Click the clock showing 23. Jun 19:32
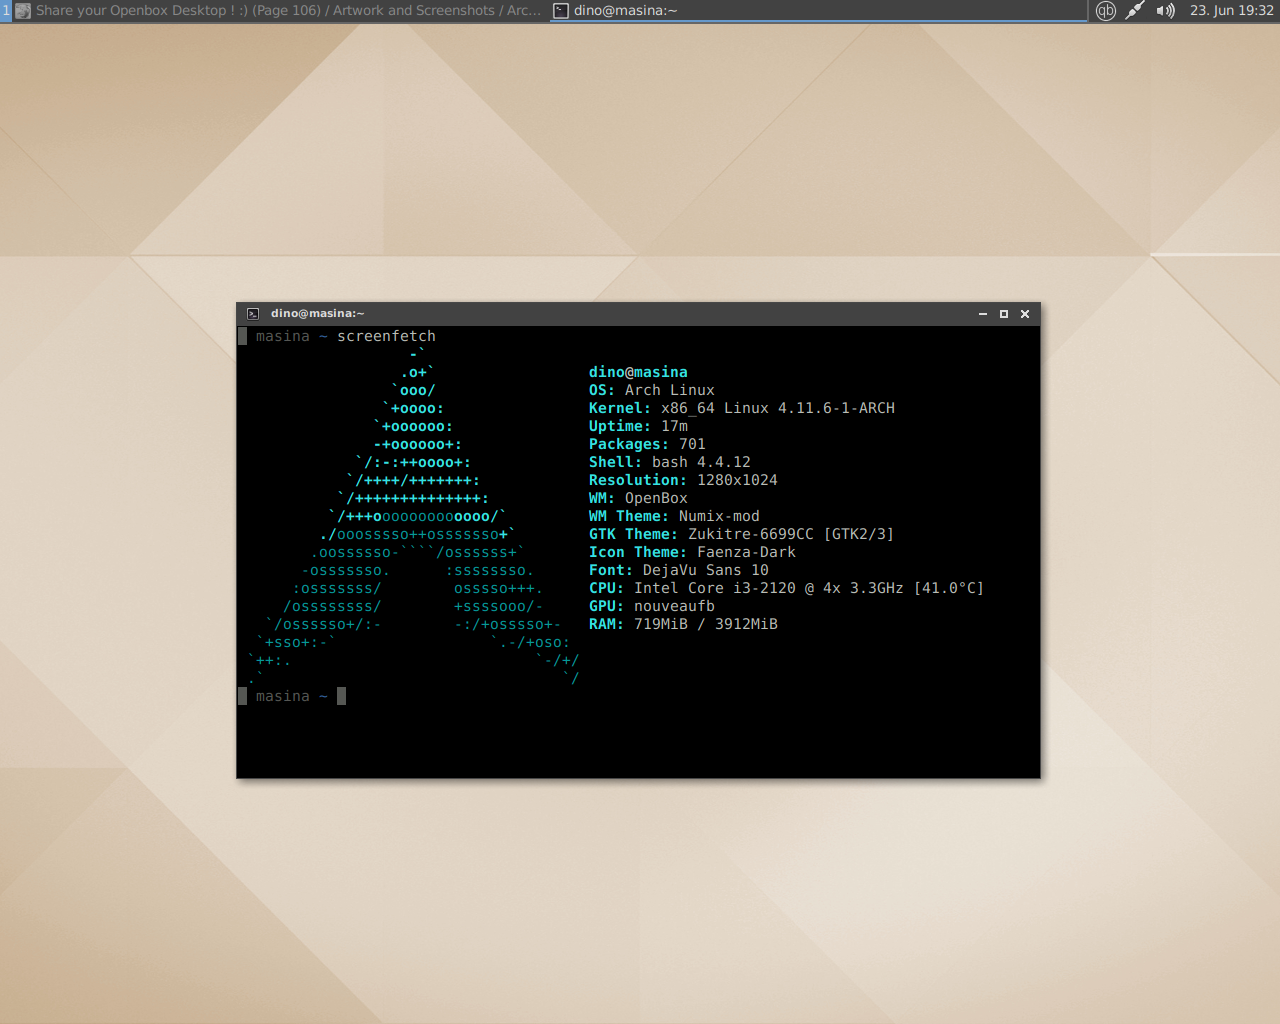Viewport: 1280px width, 1024px height. pyautogui.click(x=1231, y=11)
